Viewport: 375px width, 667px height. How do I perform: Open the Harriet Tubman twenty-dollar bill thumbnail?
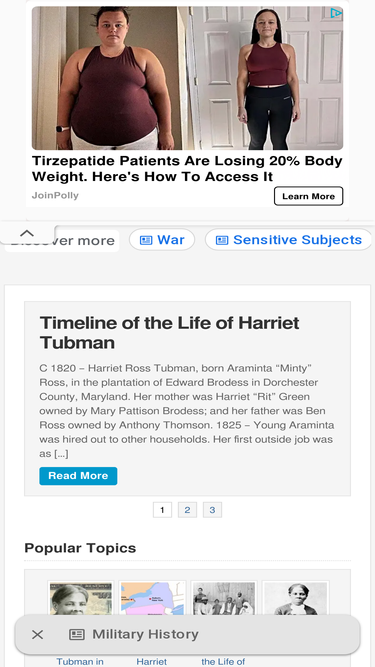[x=81, y=599]
